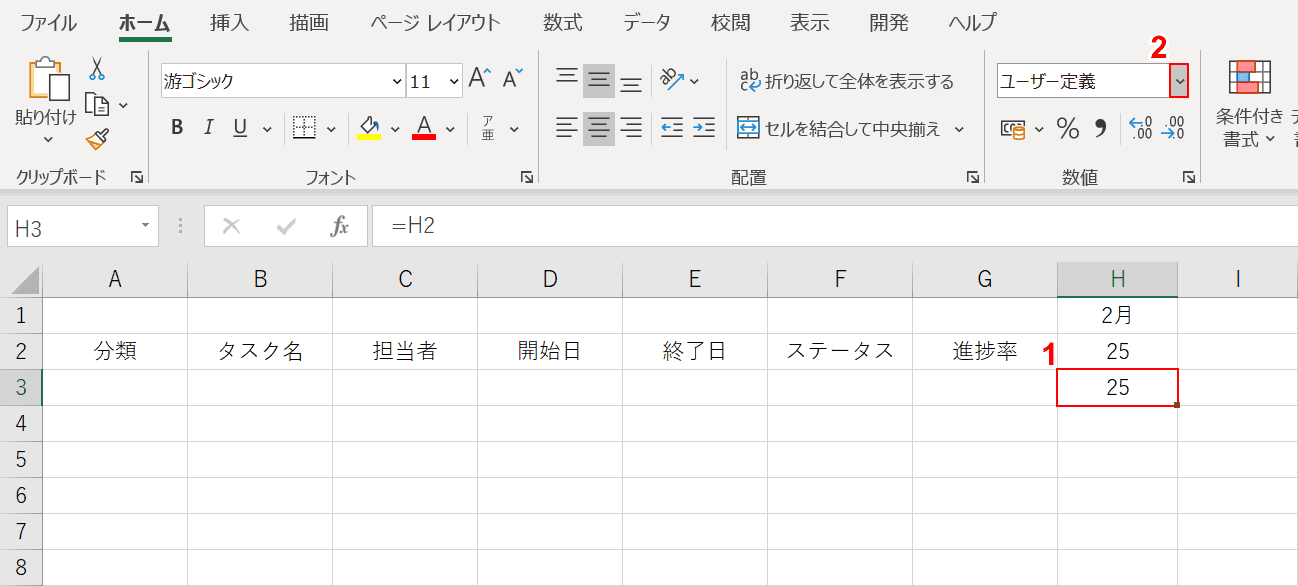Align text left
The height and width of the screenshot is (586, 1298).
click(567, 127)
